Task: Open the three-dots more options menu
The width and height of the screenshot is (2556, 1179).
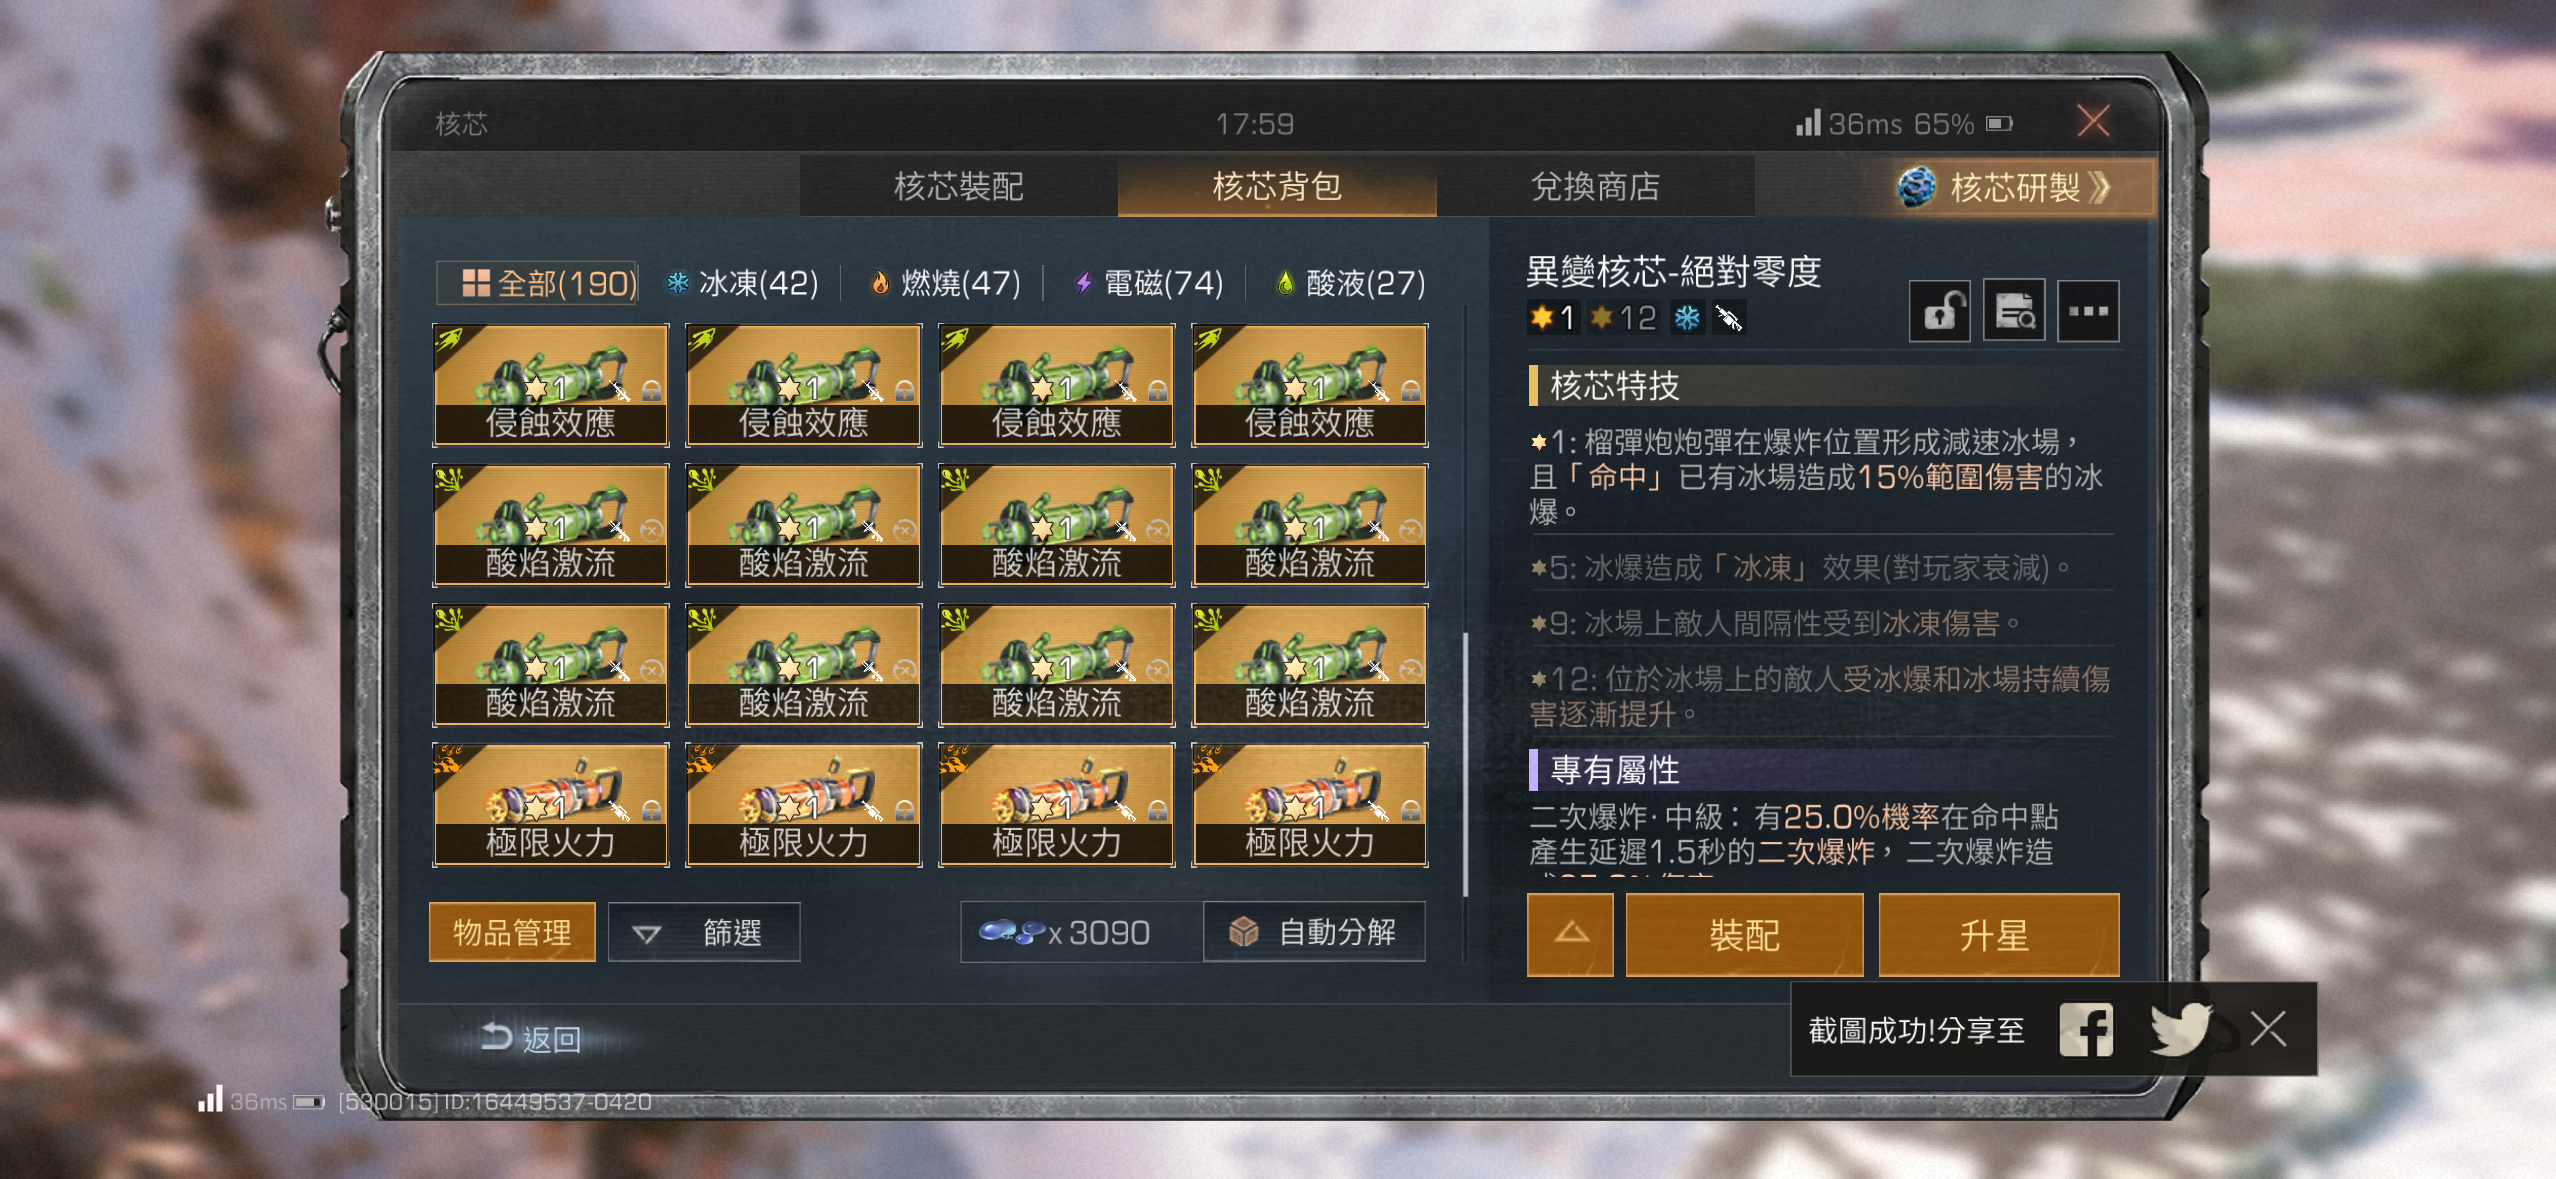Action: (2088, 312)
